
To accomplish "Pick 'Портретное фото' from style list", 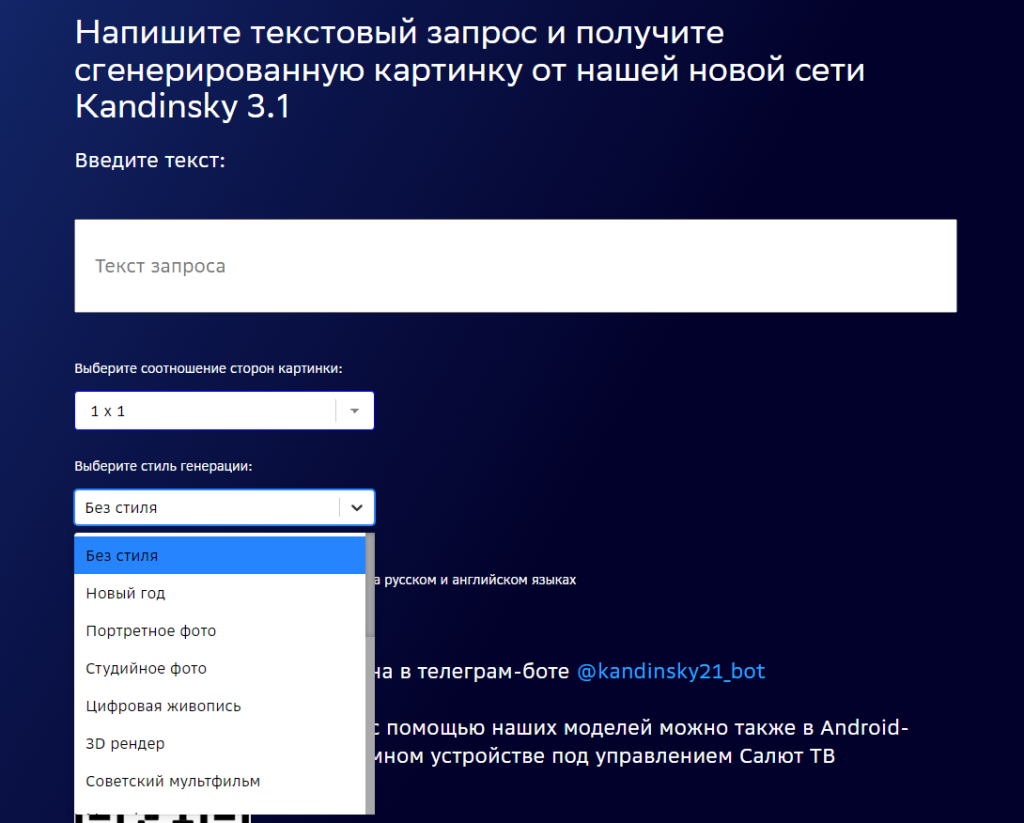I will pos(219,631).
